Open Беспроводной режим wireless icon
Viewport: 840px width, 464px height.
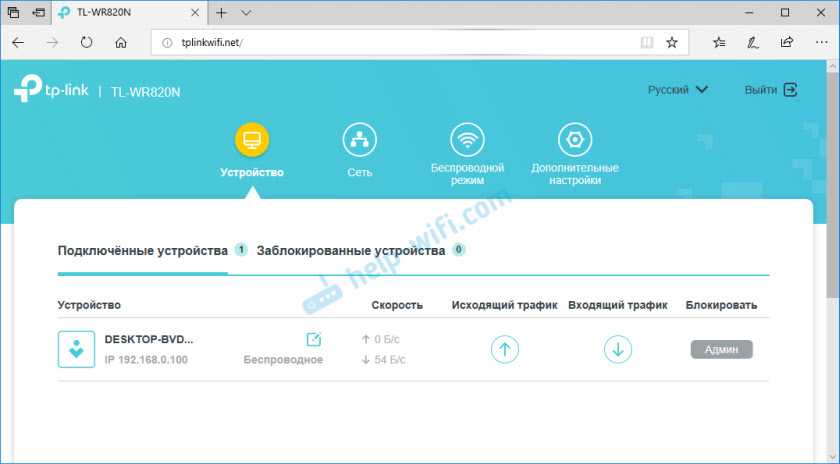click(x=467, y=140)
